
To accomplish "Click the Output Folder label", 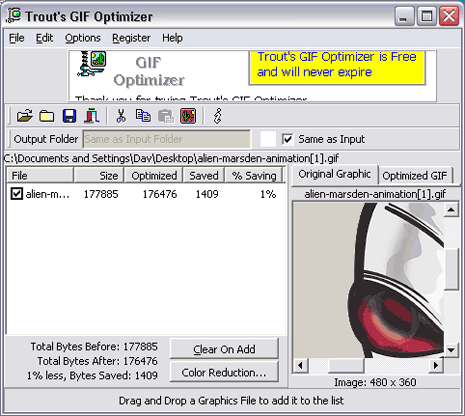I will (x=46, y=139).
